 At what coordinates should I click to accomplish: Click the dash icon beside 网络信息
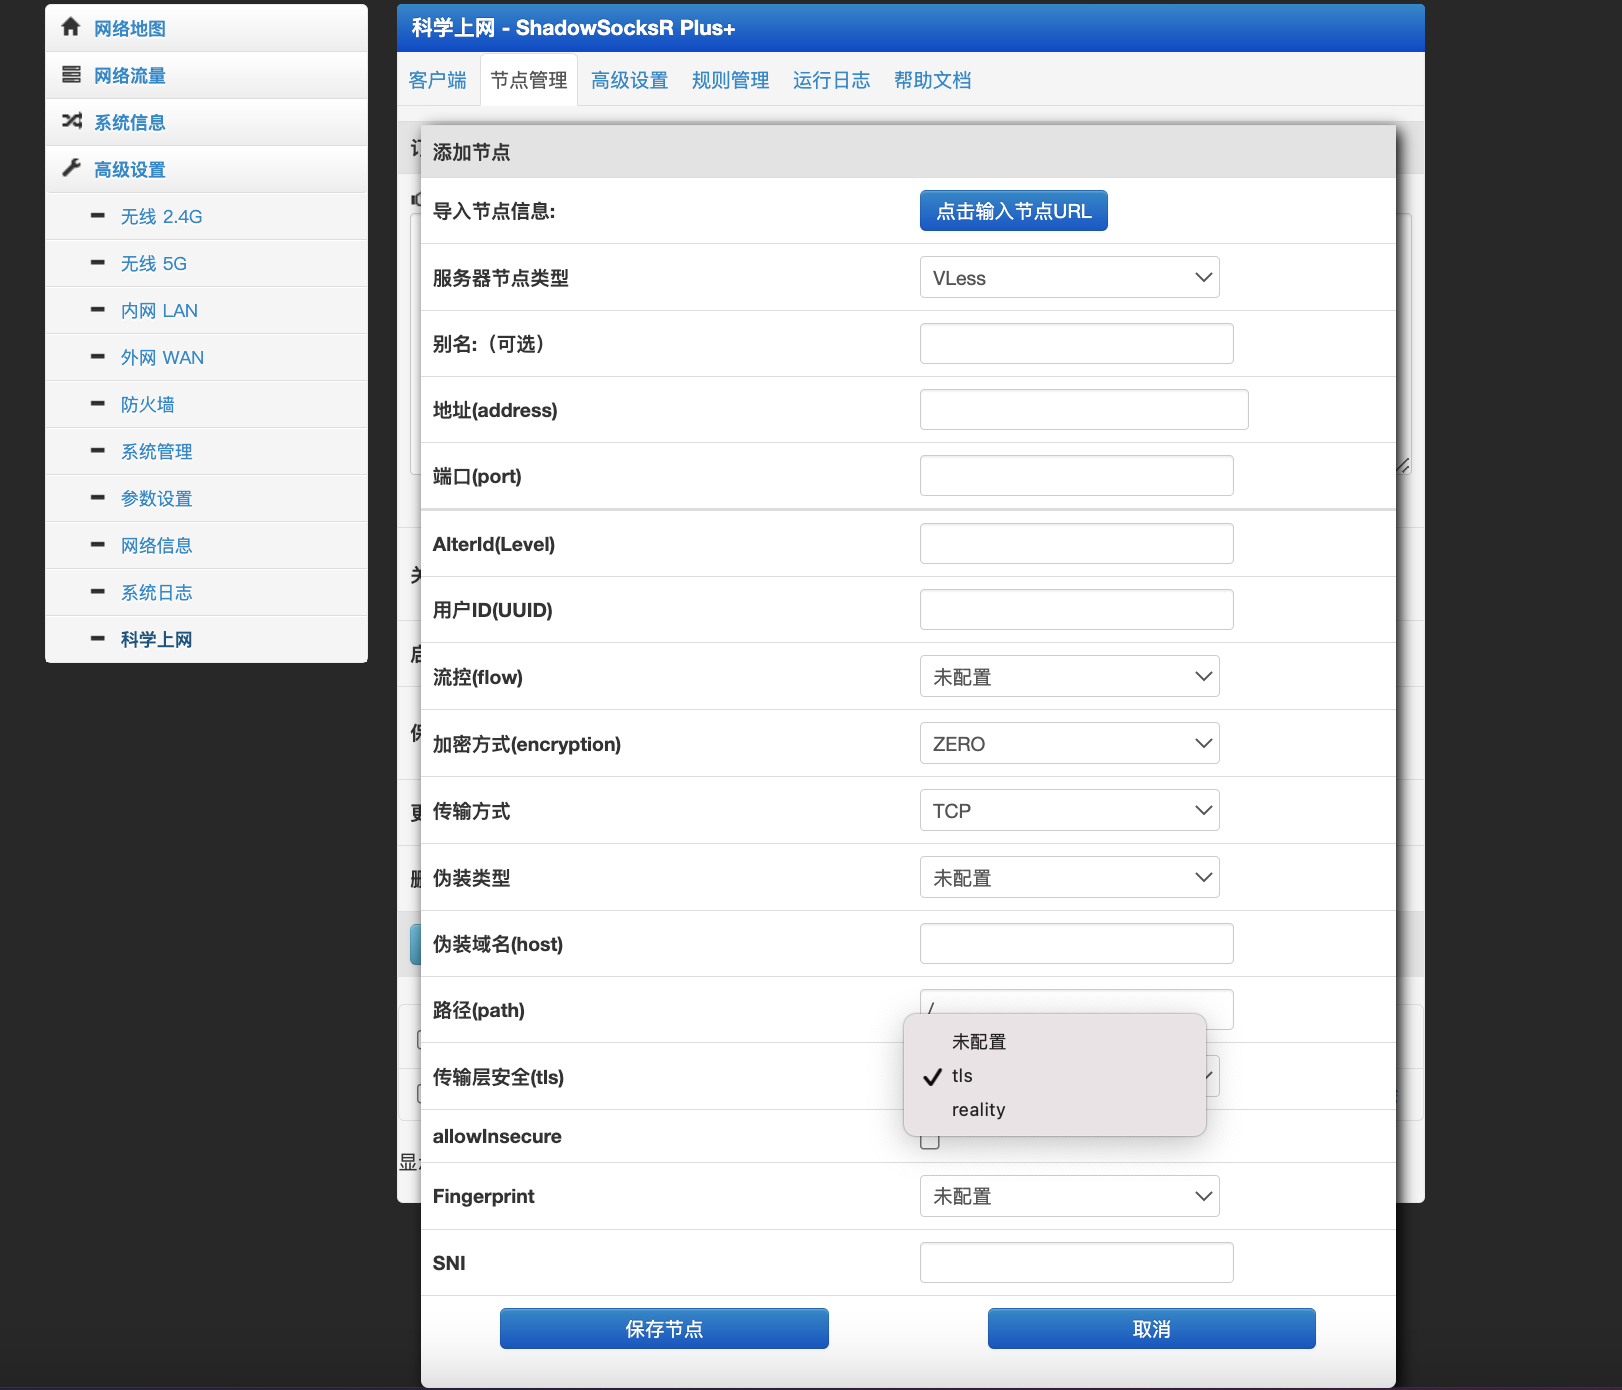pyautogui.click(x=98, y=544)
